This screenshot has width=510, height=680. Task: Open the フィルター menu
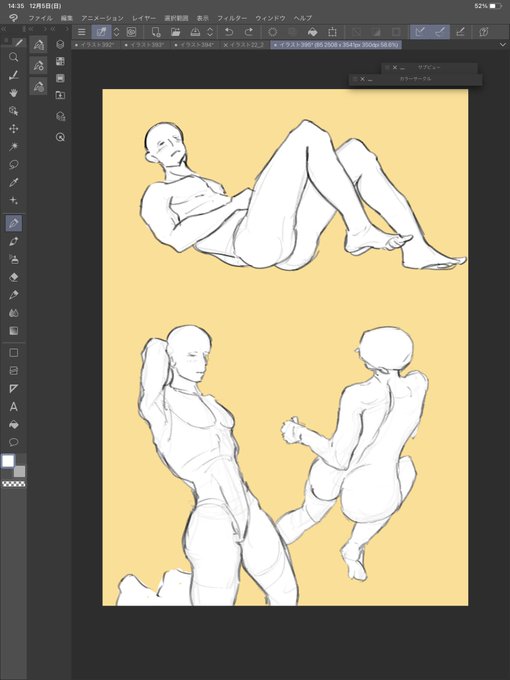click(x=232, y=18)
